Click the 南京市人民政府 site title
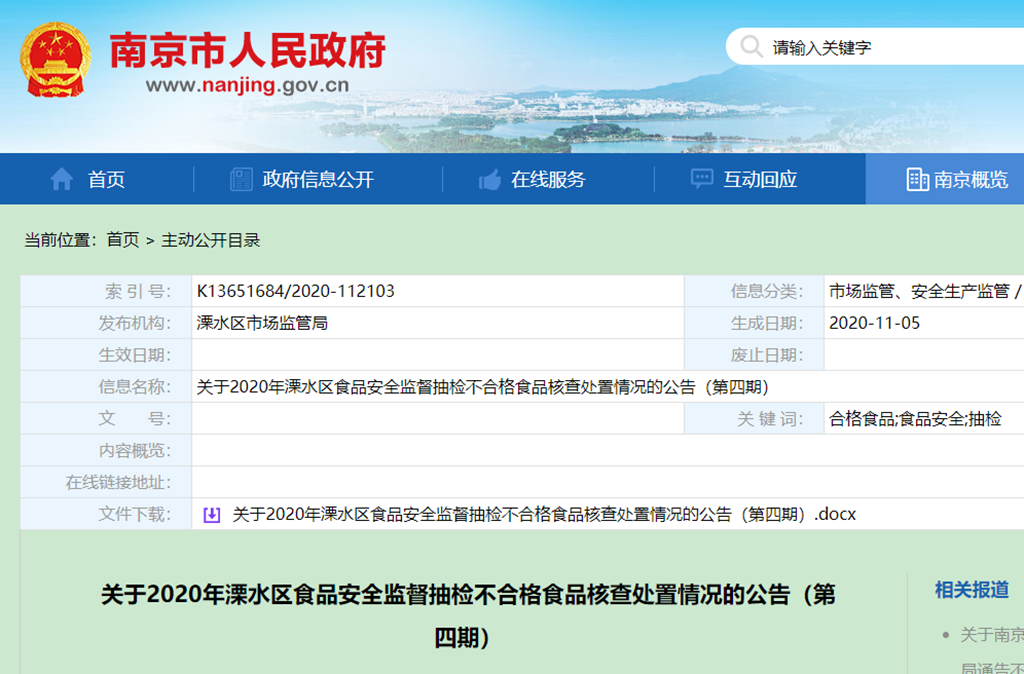This screenshot has height=674, width=1024. (247, 50)
